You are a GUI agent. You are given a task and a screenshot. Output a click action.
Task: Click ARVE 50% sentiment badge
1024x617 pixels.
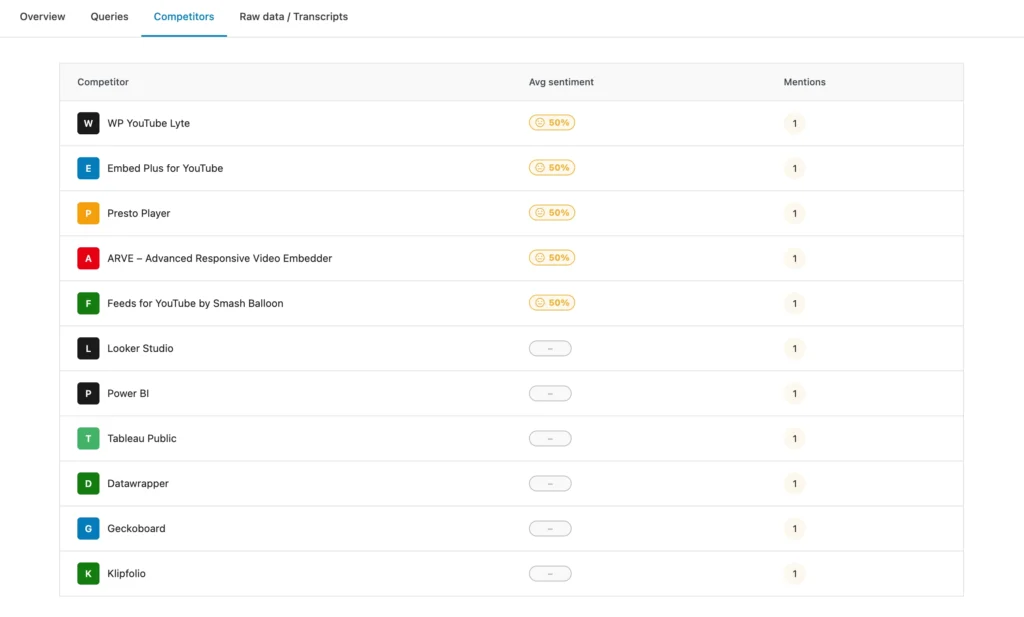click(552, 258)
